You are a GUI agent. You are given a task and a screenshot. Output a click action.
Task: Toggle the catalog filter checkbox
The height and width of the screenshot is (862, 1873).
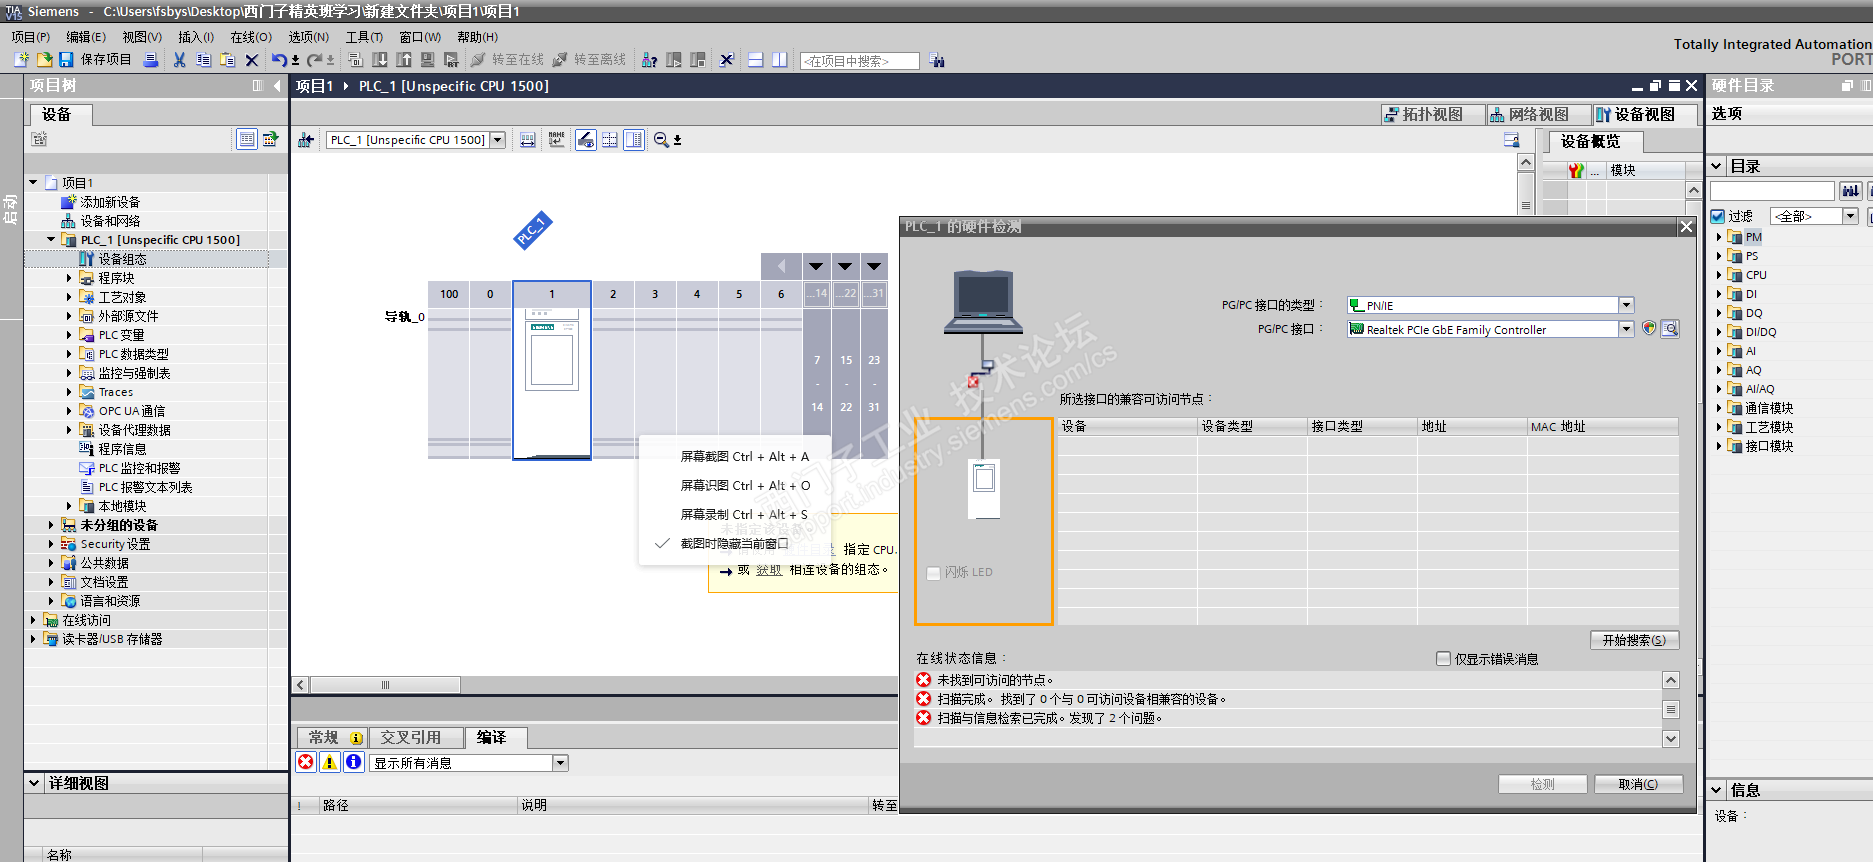[x=1718, y=216]
